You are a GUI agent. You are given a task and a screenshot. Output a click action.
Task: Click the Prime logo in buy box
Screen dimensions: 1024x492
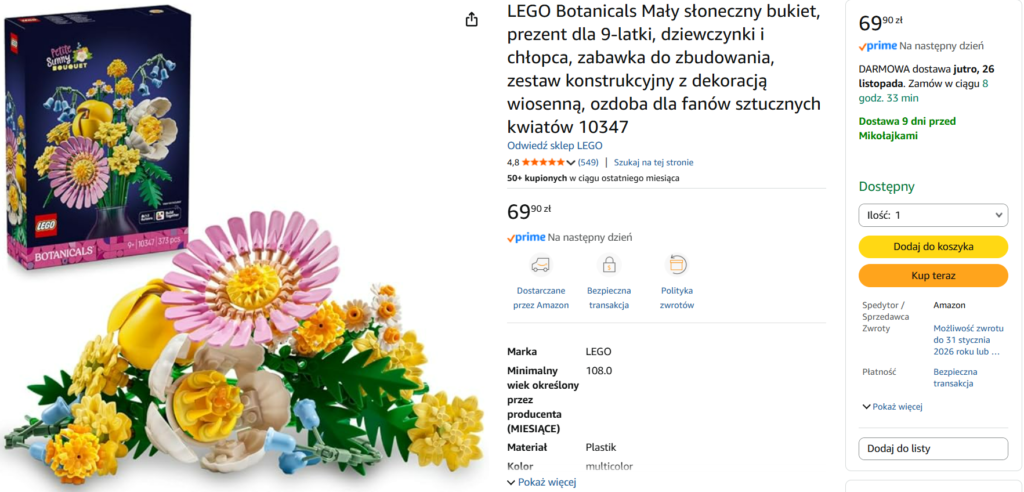(x=877, y=45)
